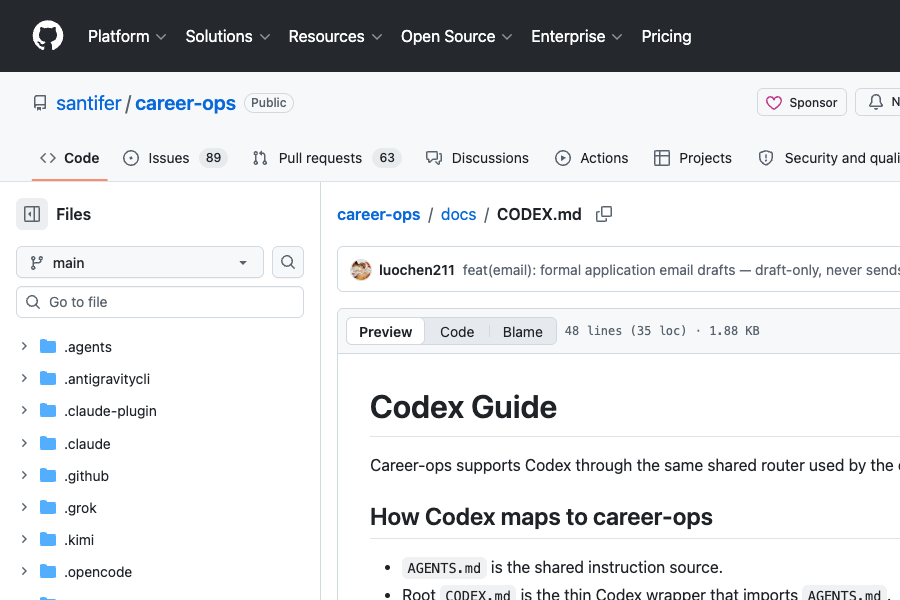
Task: Switch to the Code tab
Action: click(69, 158)
